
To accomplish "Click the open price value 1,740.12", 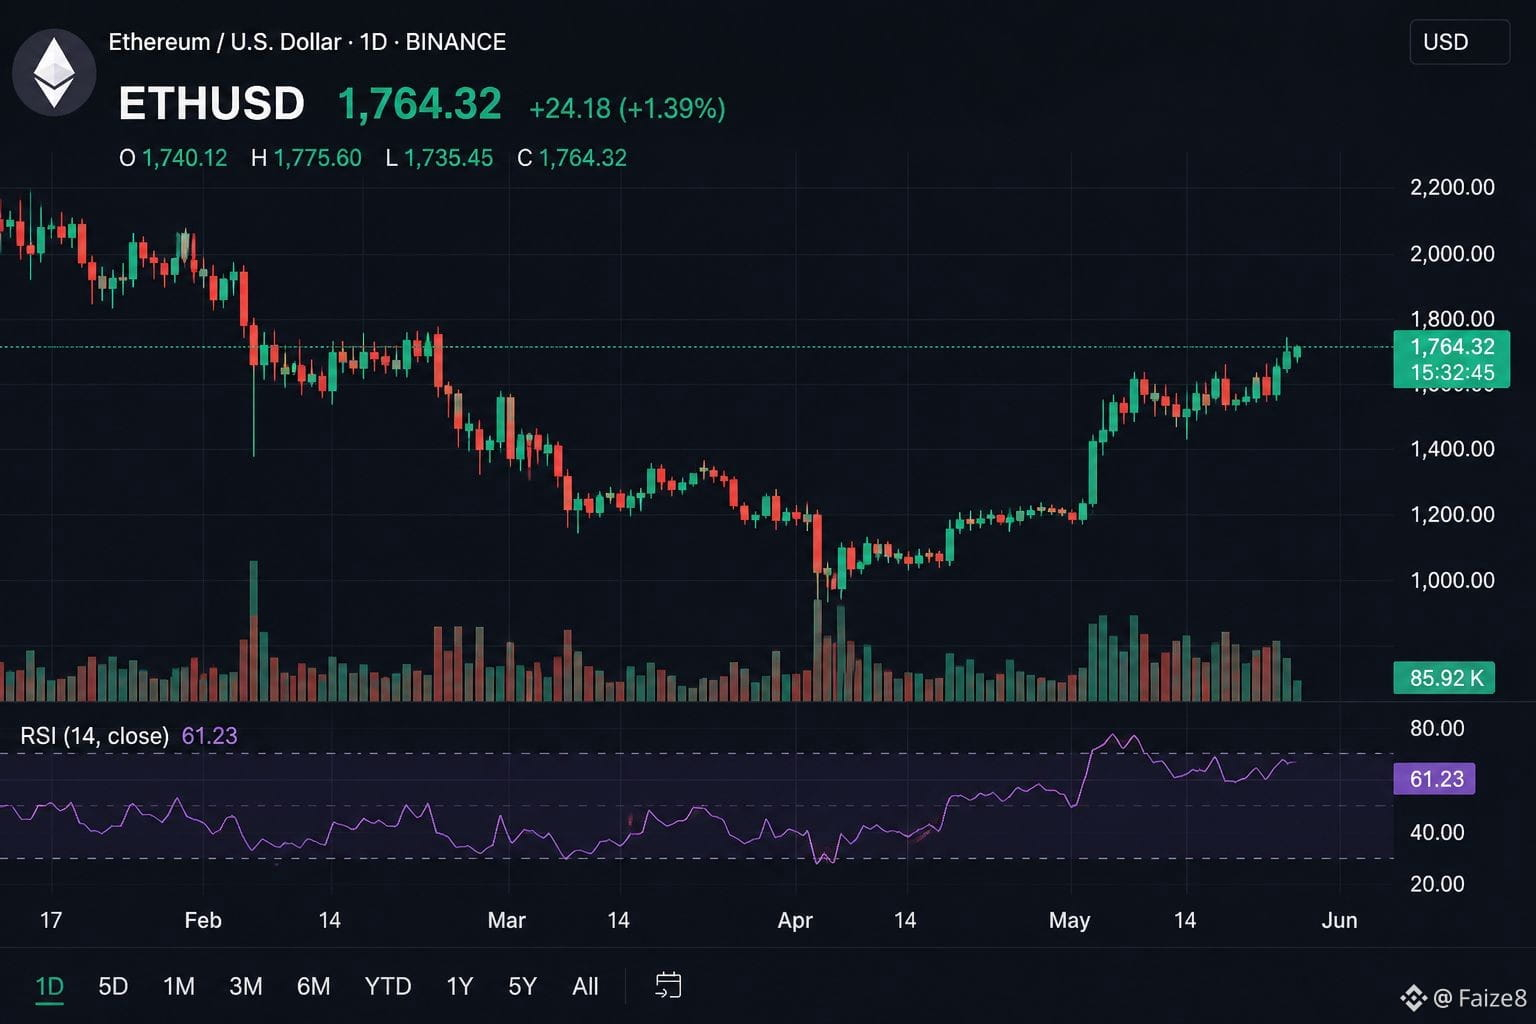I will [x=184, y=158].
